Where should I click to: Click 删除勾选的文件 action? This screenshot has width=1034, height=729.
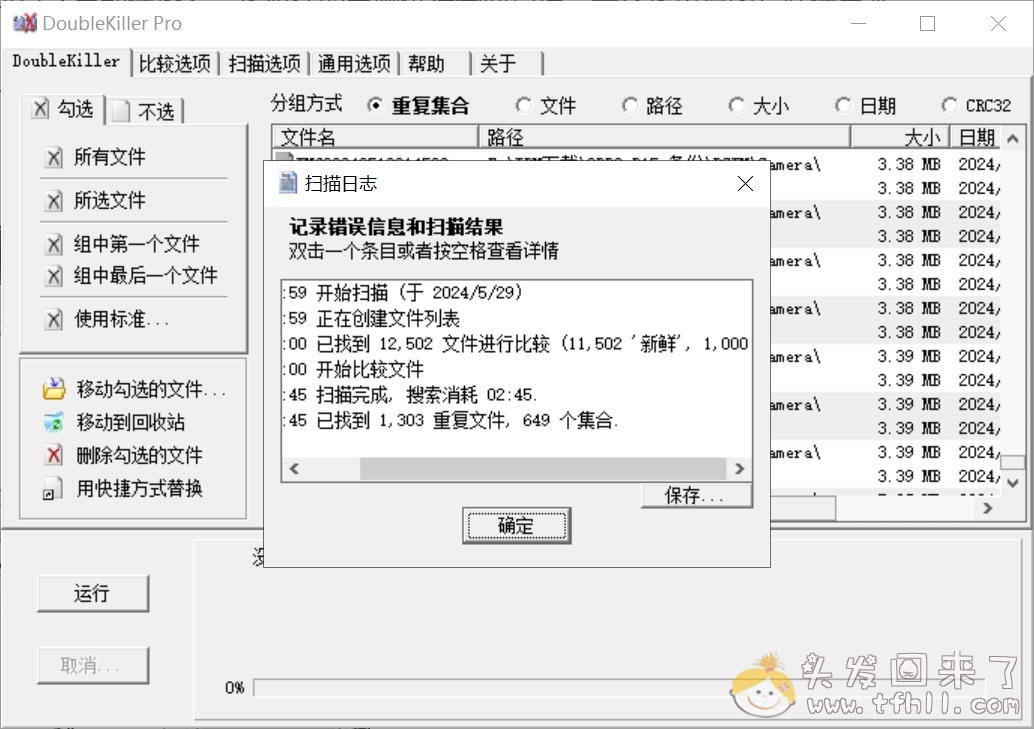[124, 455]
